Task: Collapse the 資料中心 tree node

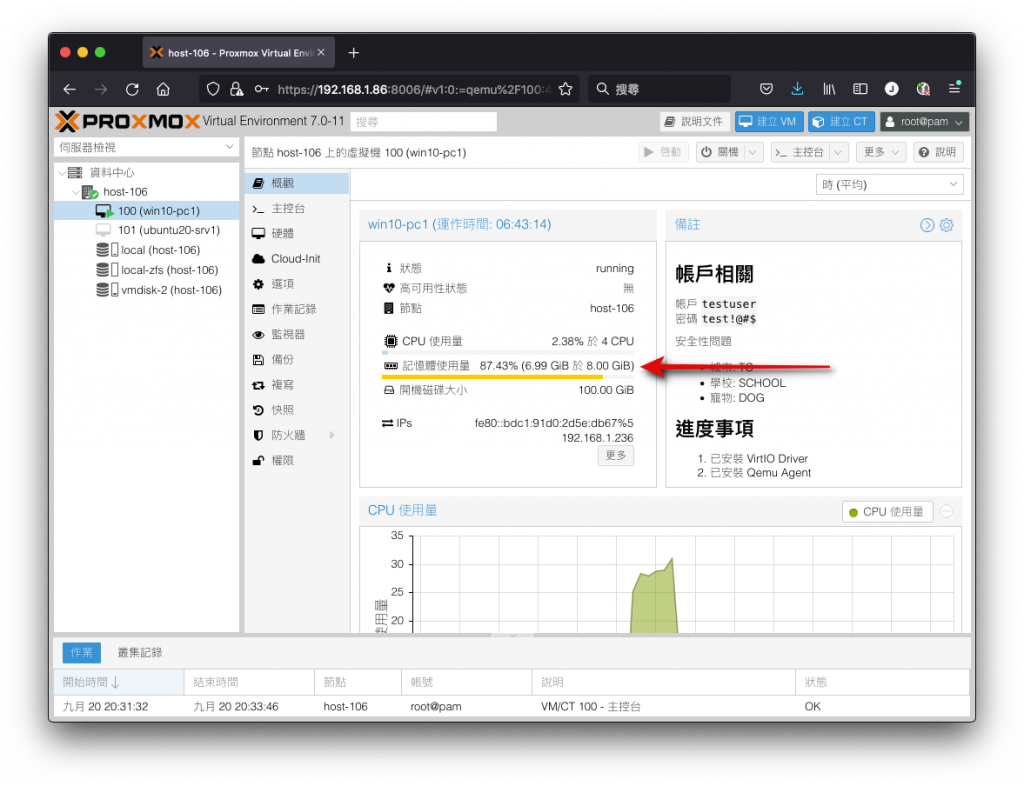Action: [62, 173]
